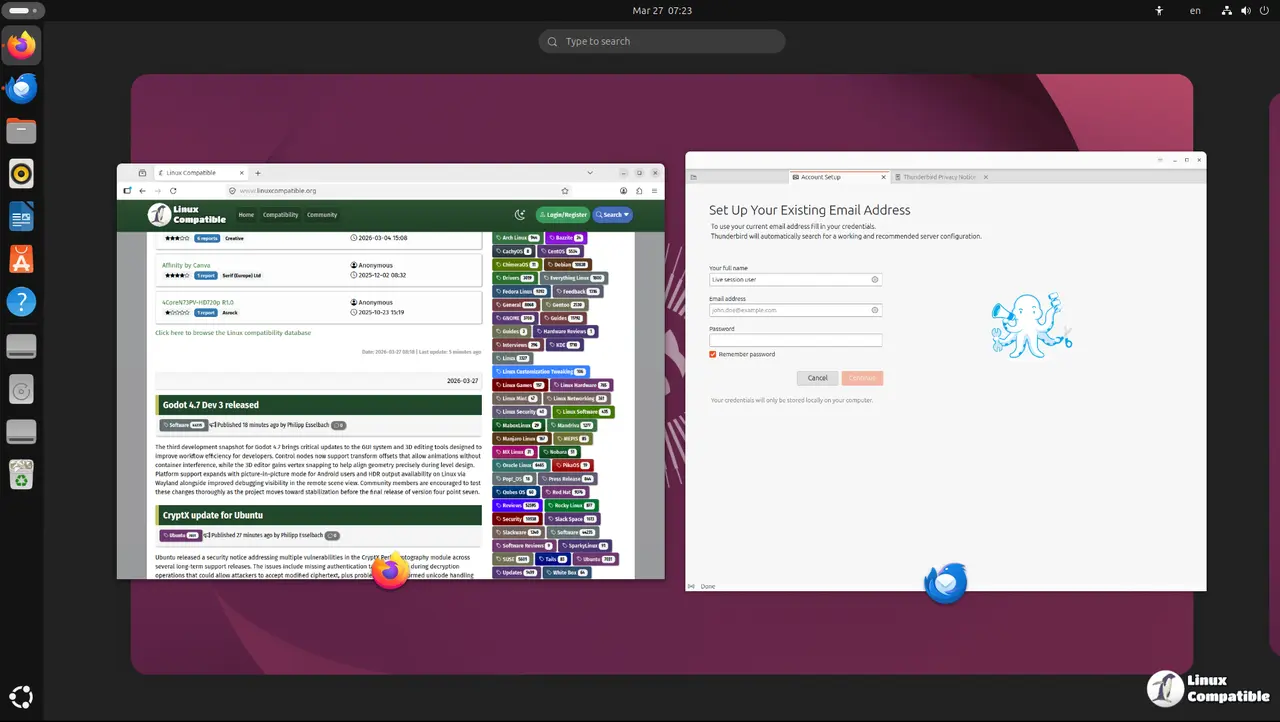Open the Files manager in the dock

click(x=21, y=131)
